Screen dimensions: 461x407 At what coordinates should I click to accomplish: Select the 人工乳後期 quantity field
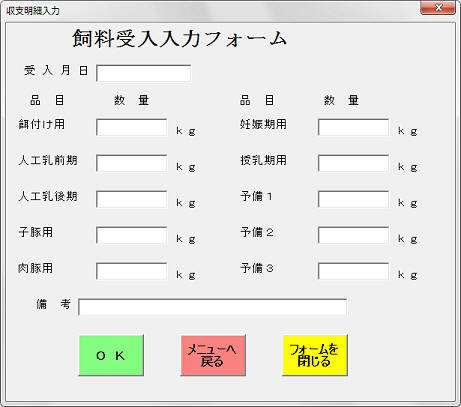pyautogui.click(x=132, y=199)
